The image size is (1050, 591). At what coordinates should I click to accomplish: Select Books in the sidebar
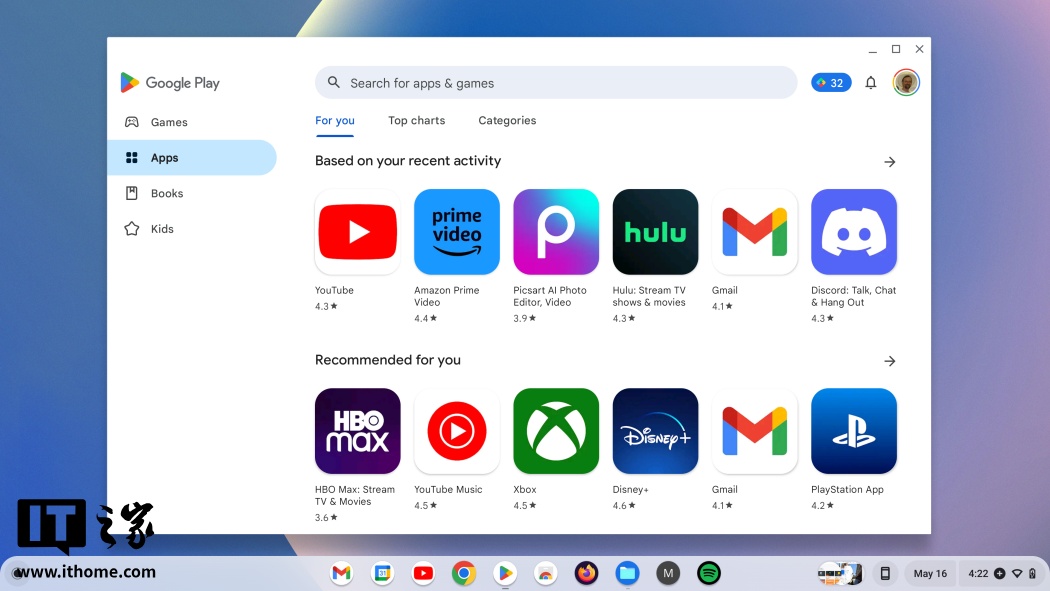tap(192, 193)
